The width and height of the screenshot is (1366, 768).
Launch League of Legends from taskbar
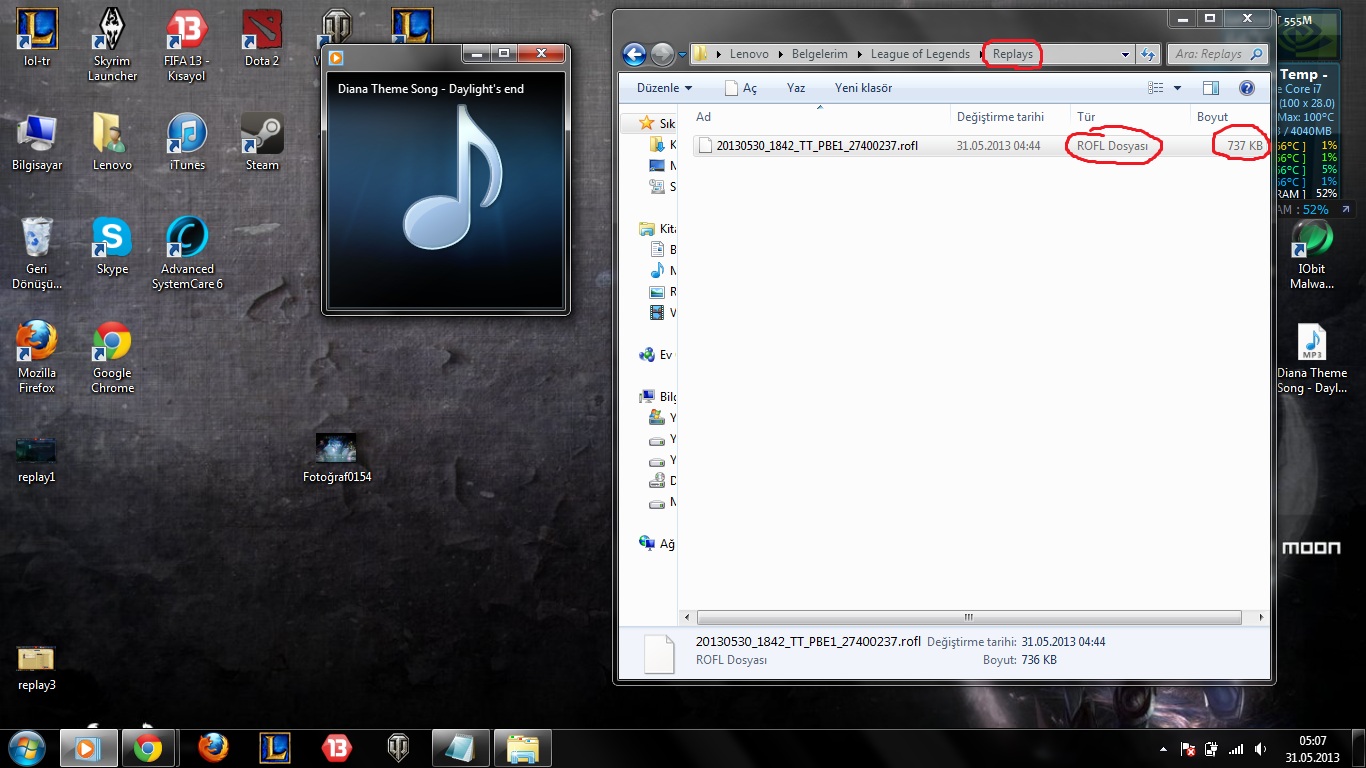pyautogui.click(x=274, y=748)
